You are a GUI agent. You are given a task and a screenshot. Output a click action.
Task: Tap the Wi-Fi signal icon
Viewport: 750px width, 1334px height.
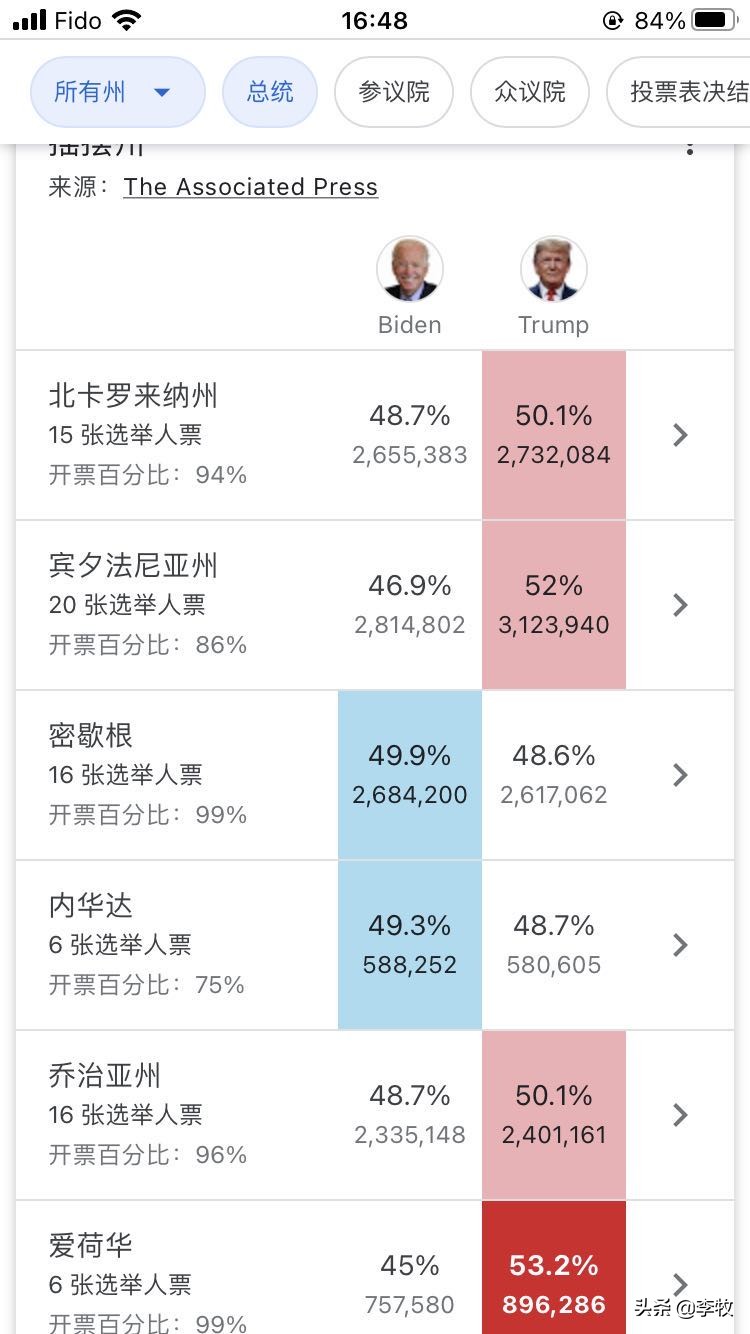(127, 20)
